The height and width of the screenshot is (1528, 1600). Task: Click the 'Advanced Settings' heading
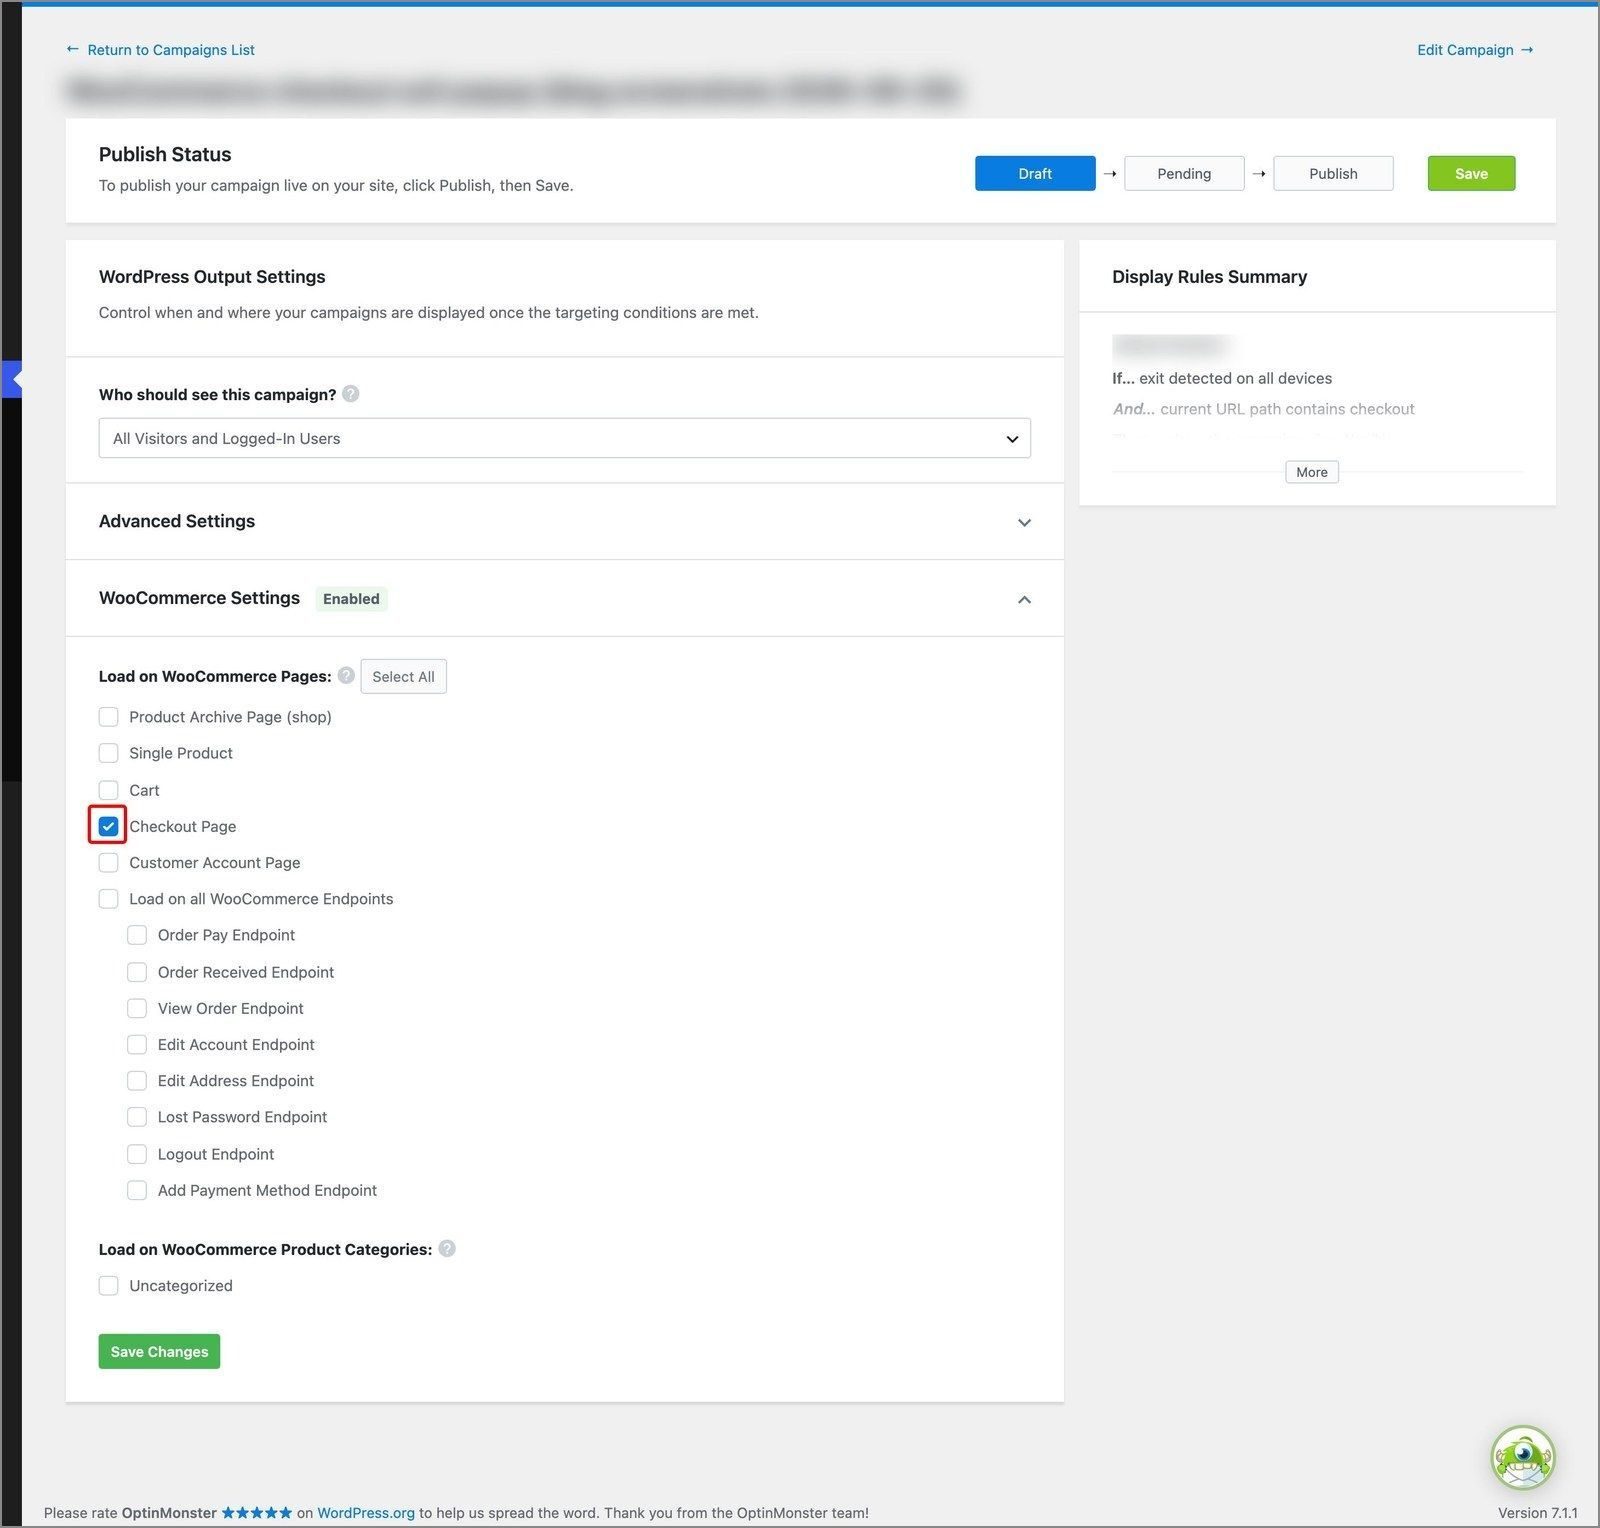177,521
